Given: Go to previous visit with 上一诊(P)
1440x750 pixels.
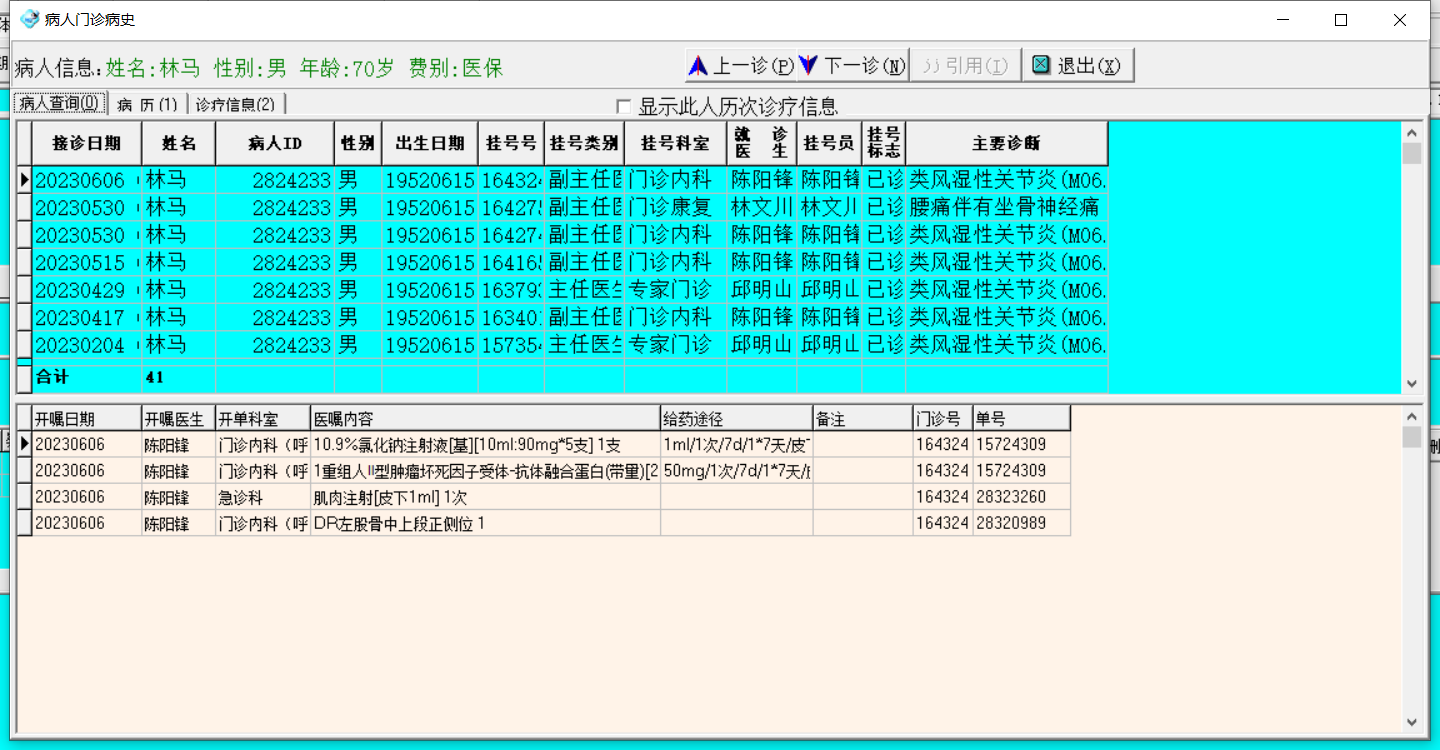Looking at the screenshot, I should (740, 66).
